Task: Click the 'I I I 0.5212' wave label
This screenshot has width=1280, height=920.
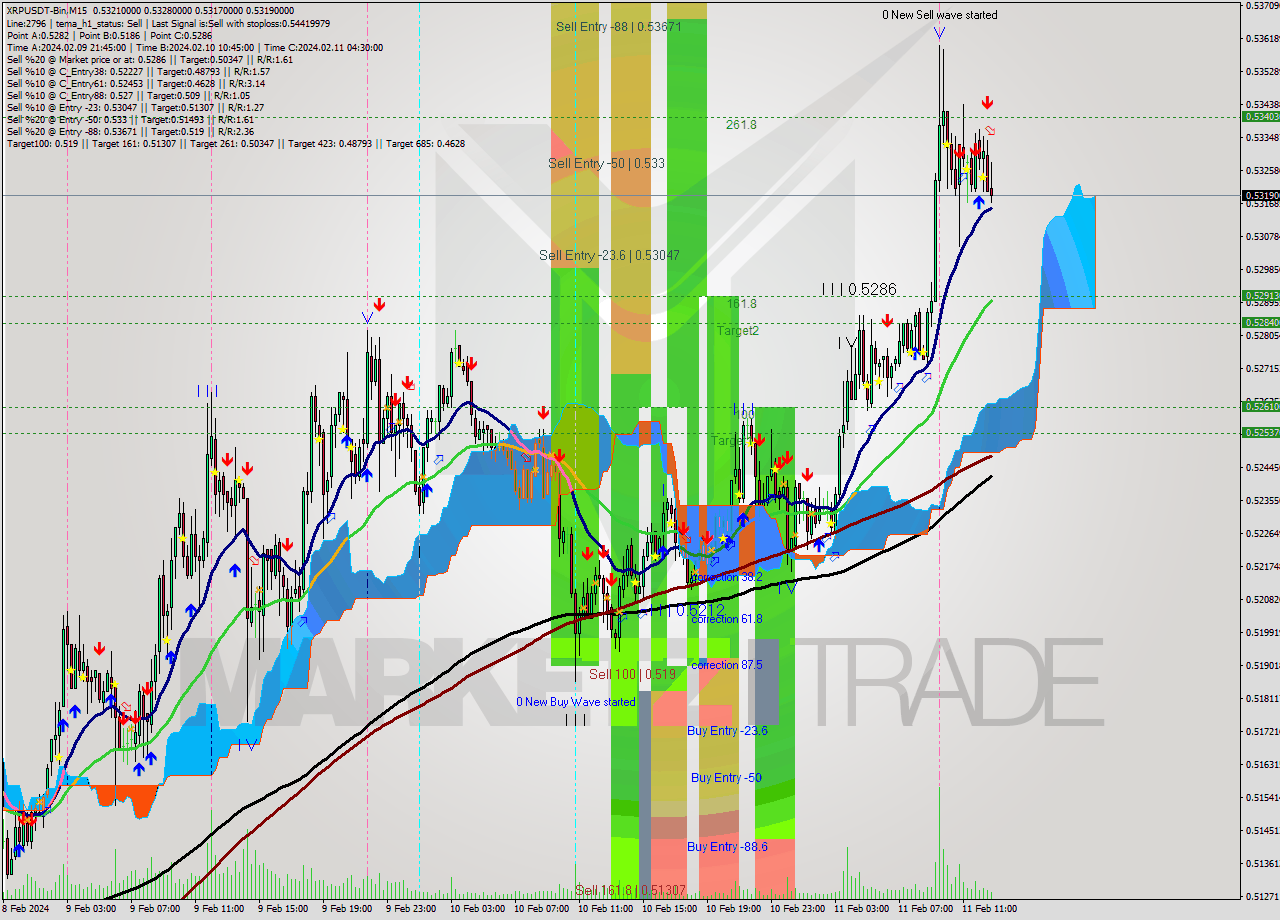Action: pos(686,609)
